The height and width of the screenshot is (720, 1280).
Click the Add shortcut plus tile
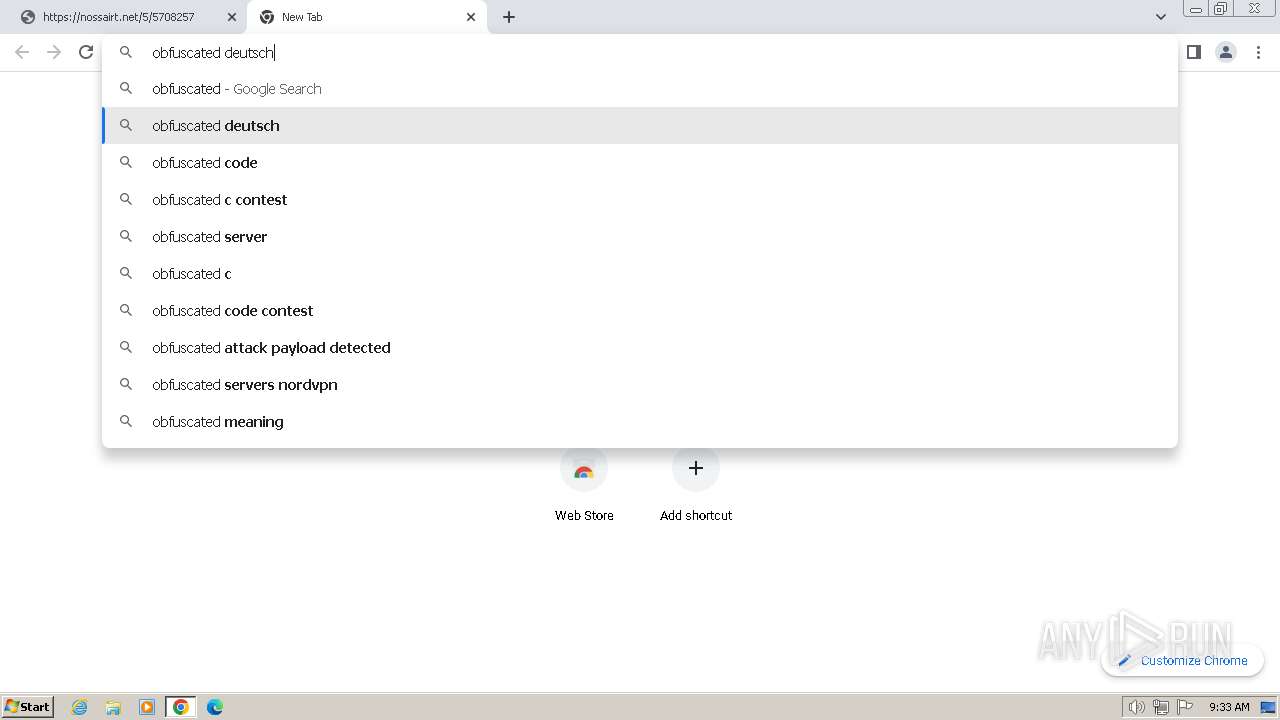click(696, 485)
